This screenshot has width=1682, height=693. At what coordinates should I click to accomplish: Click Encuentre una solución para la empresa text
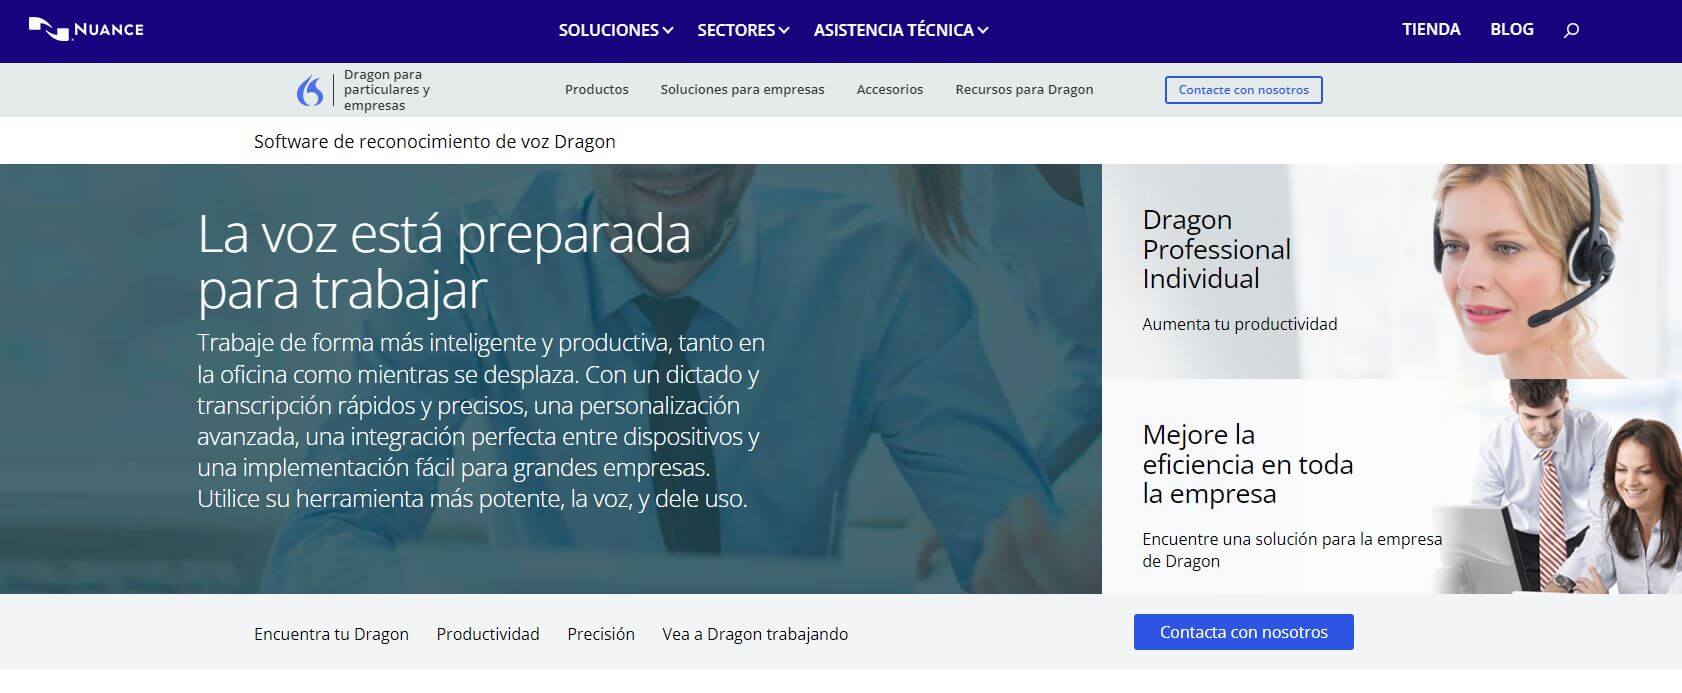[1292, 550]
